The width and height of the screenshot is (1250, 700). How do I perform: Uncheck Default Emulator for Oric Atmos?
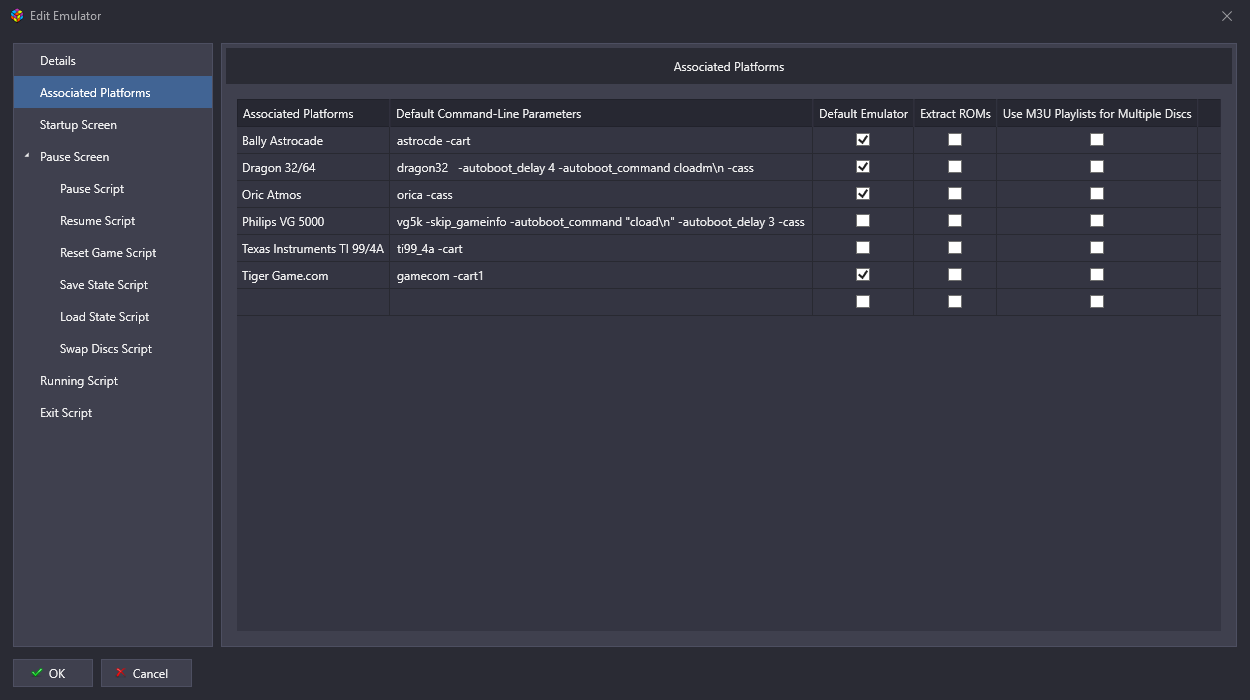[863, 194]
